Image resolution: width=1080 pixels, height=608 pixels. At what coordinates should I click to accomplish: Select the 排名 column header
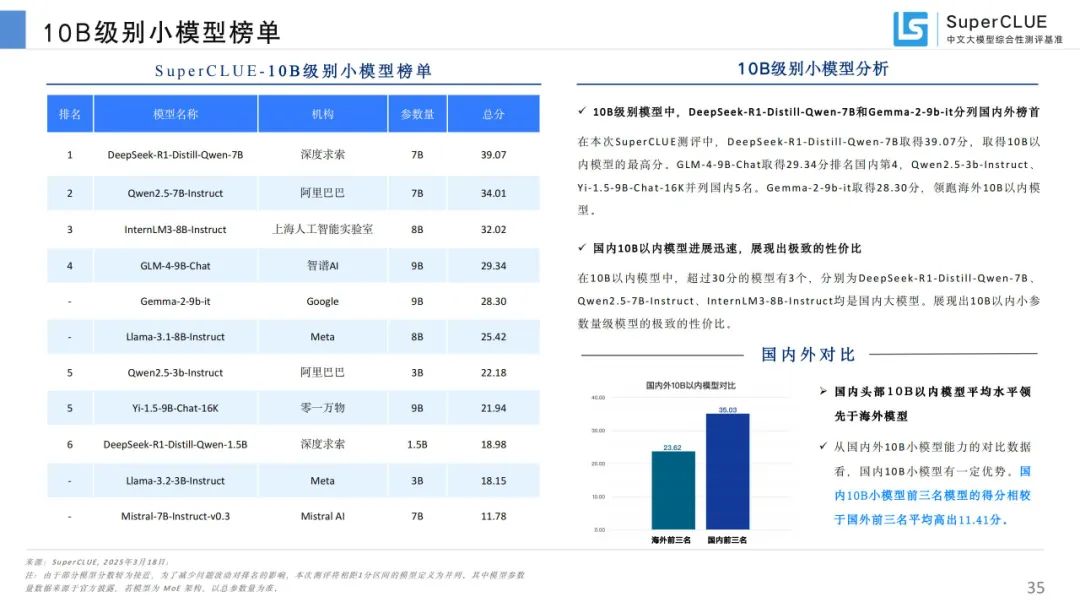[x=70, y=114]
